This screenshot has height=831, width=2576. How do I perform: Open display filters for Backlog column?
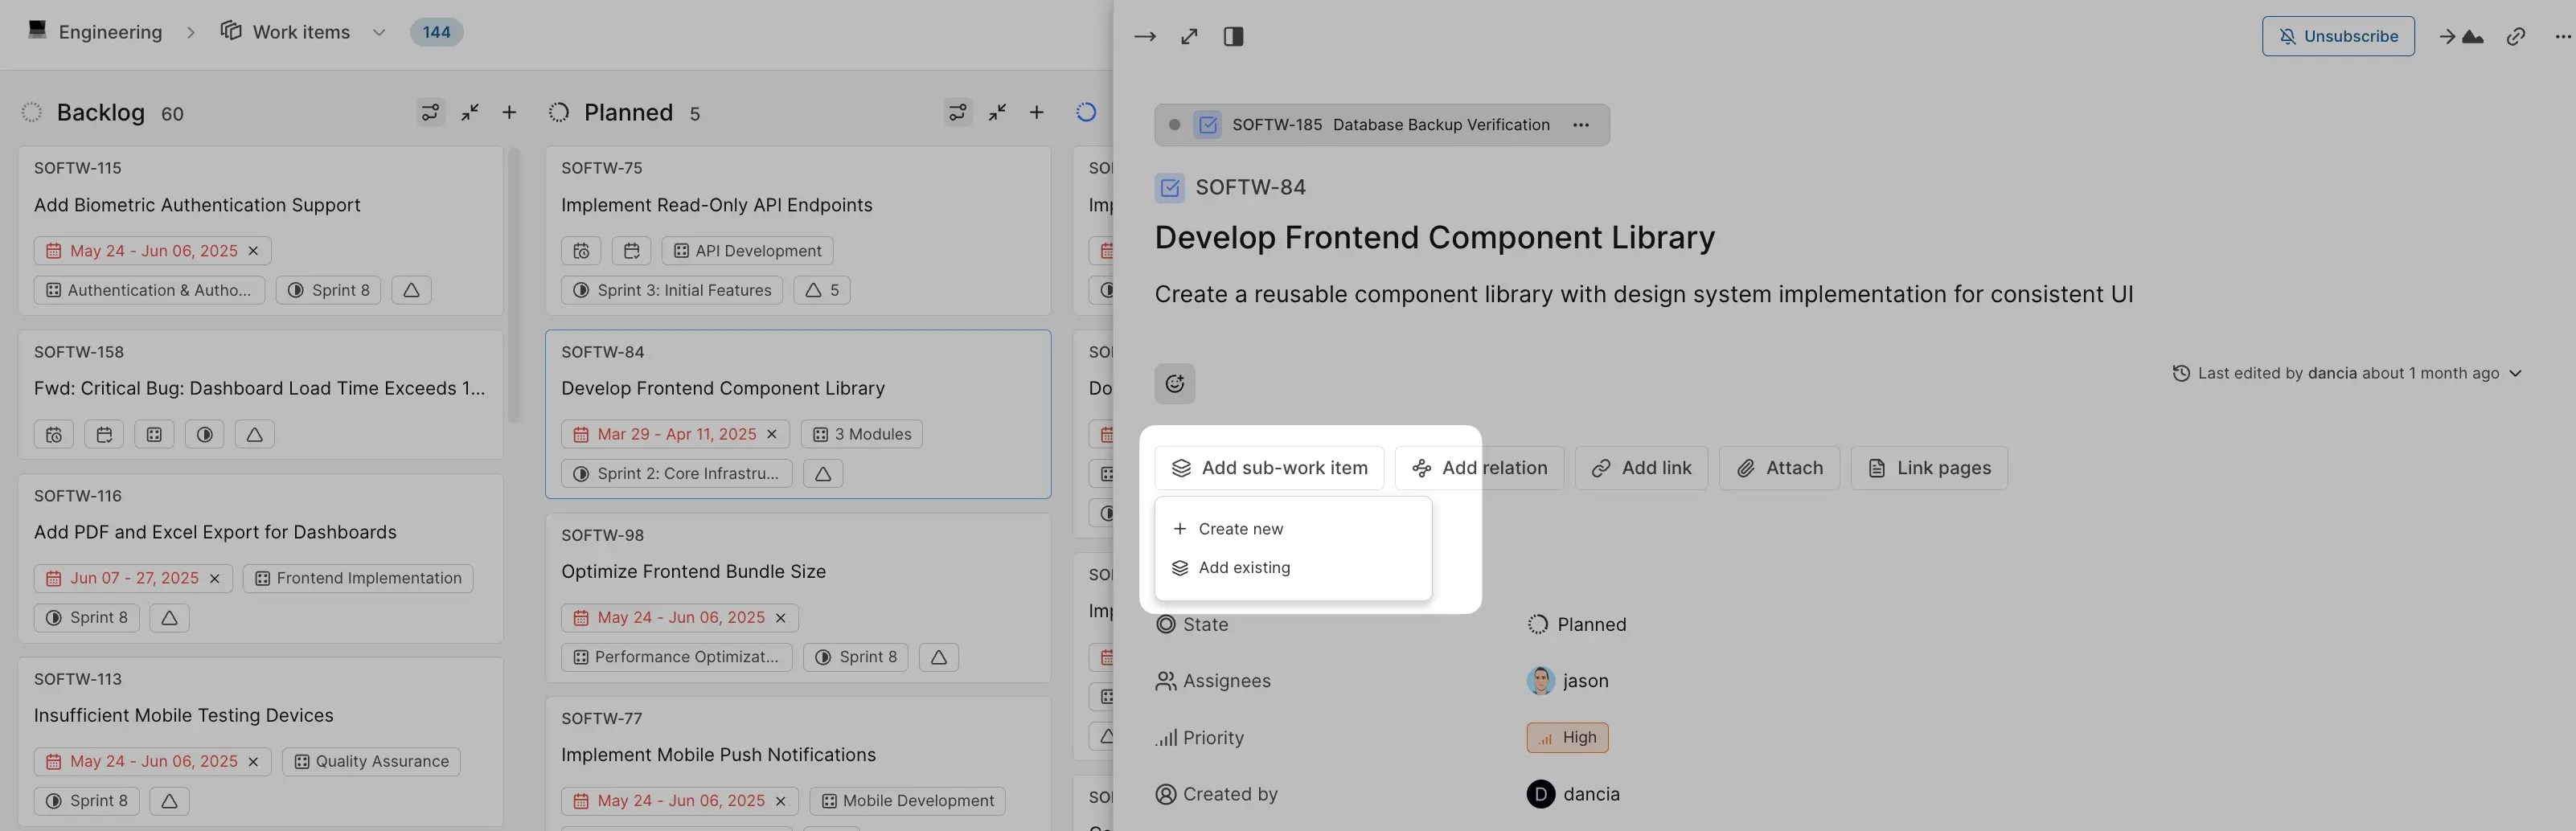pyautogui.click(x=430, y=113)
